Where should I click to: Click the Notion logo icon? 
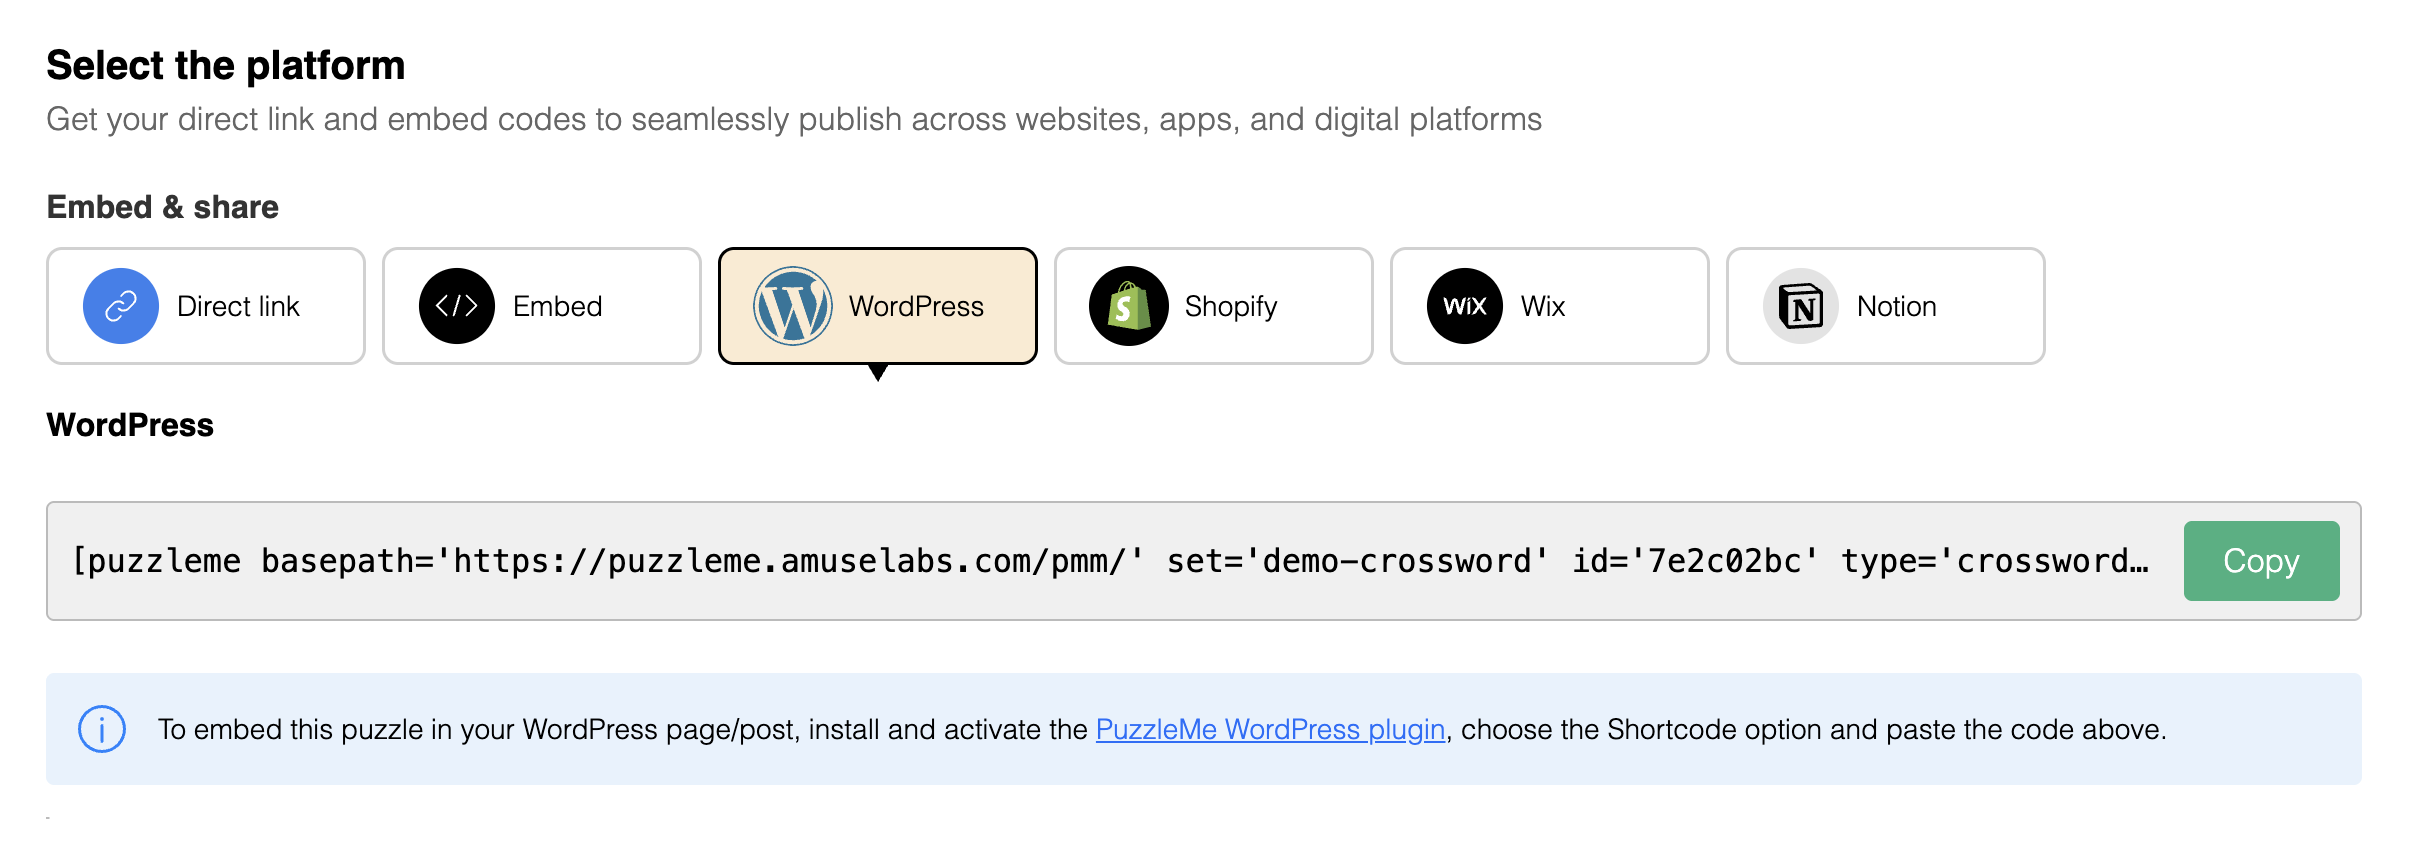click(1801, 306)
